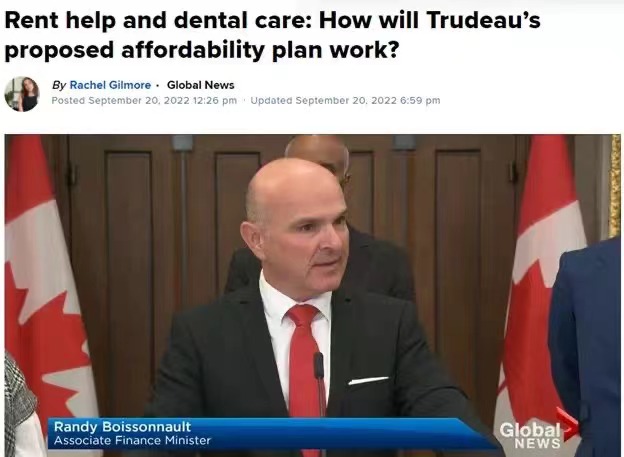Click the Updated September 20 6:59 pm timestamp

[x=345, y=100]
